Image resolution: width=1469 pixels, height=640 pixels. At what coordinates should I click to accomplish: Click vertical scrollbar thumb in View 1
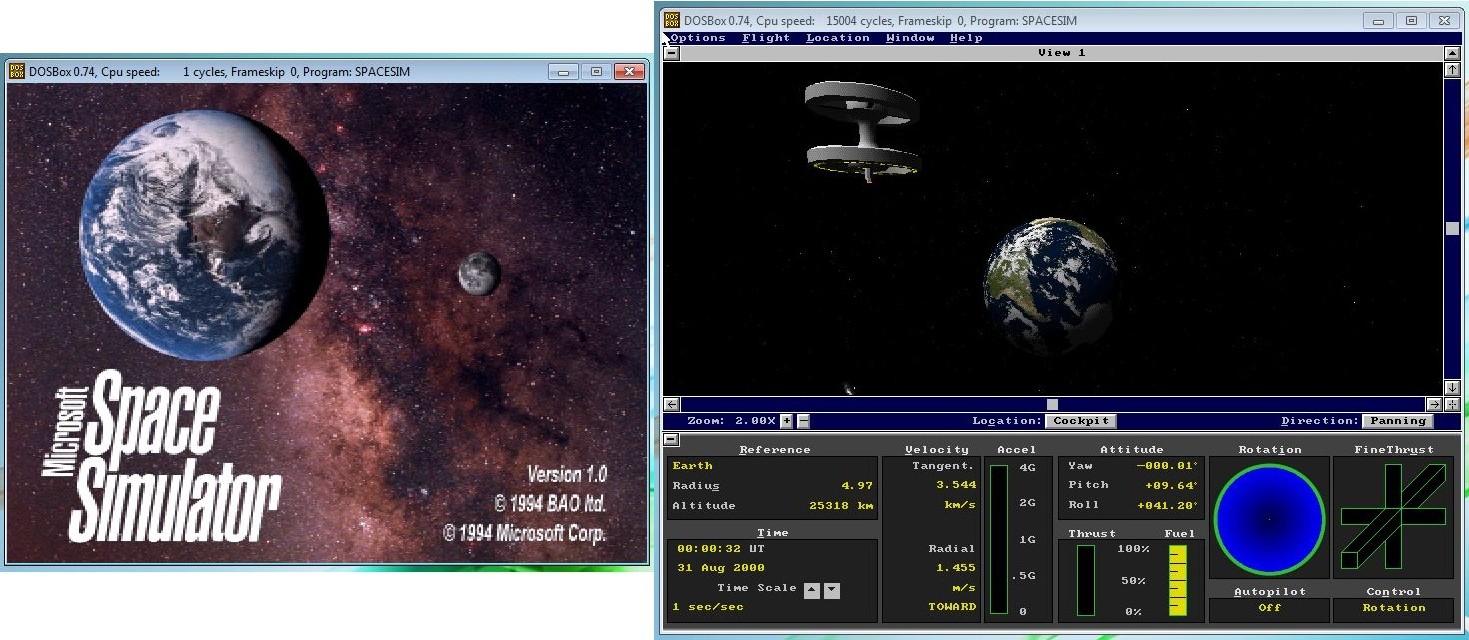1452,228
